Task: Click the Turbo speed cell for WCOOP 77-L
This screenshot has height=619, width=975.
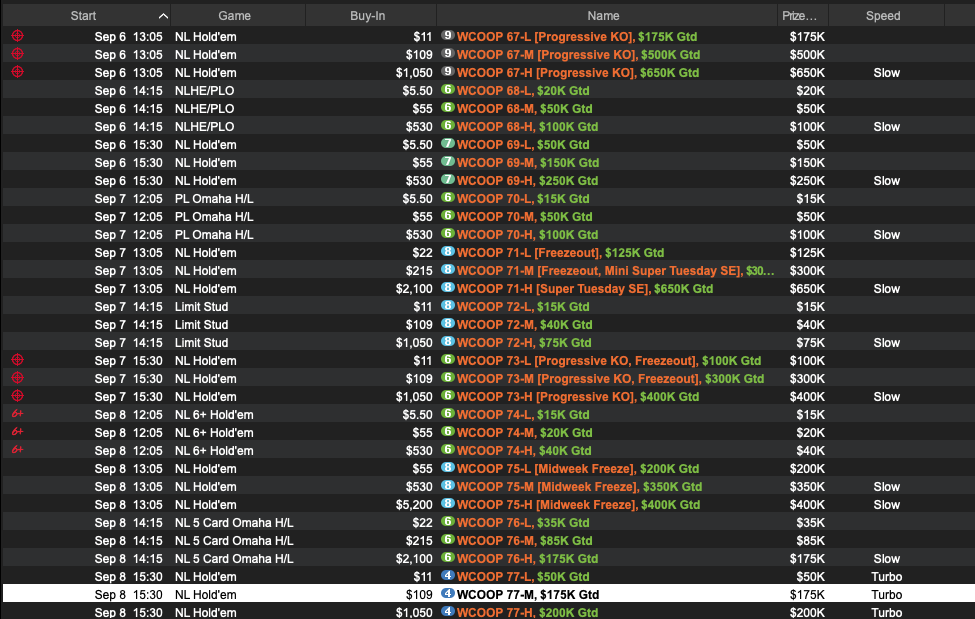Action: (x=886, y=577)
